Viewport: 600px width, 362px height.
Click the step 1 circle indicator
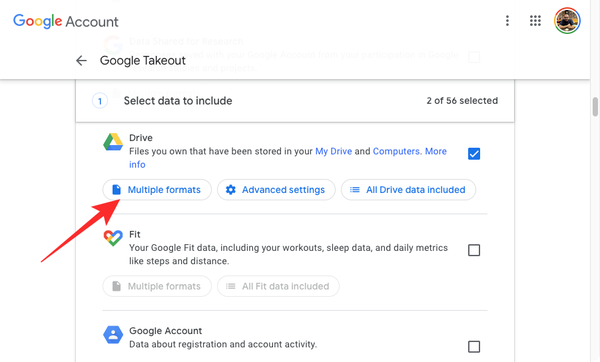100,101
